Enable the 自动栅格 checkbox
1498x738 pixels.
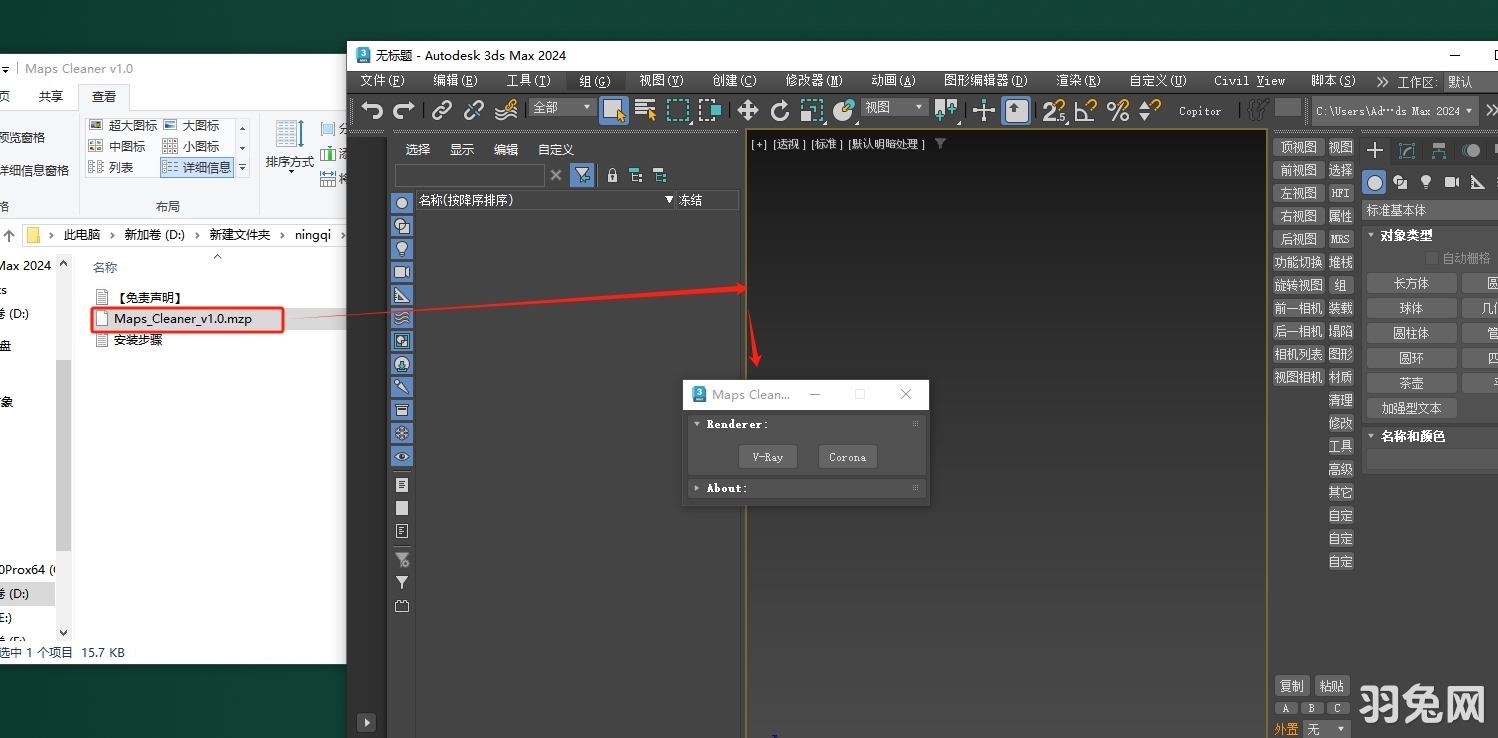[1430, 257]
